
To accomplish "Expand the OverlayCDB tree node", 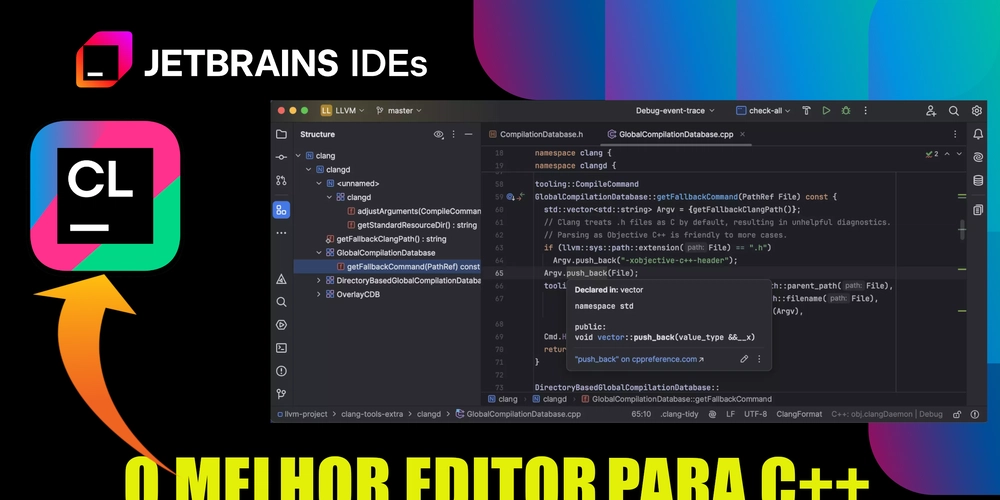I will tap(319, 294).
